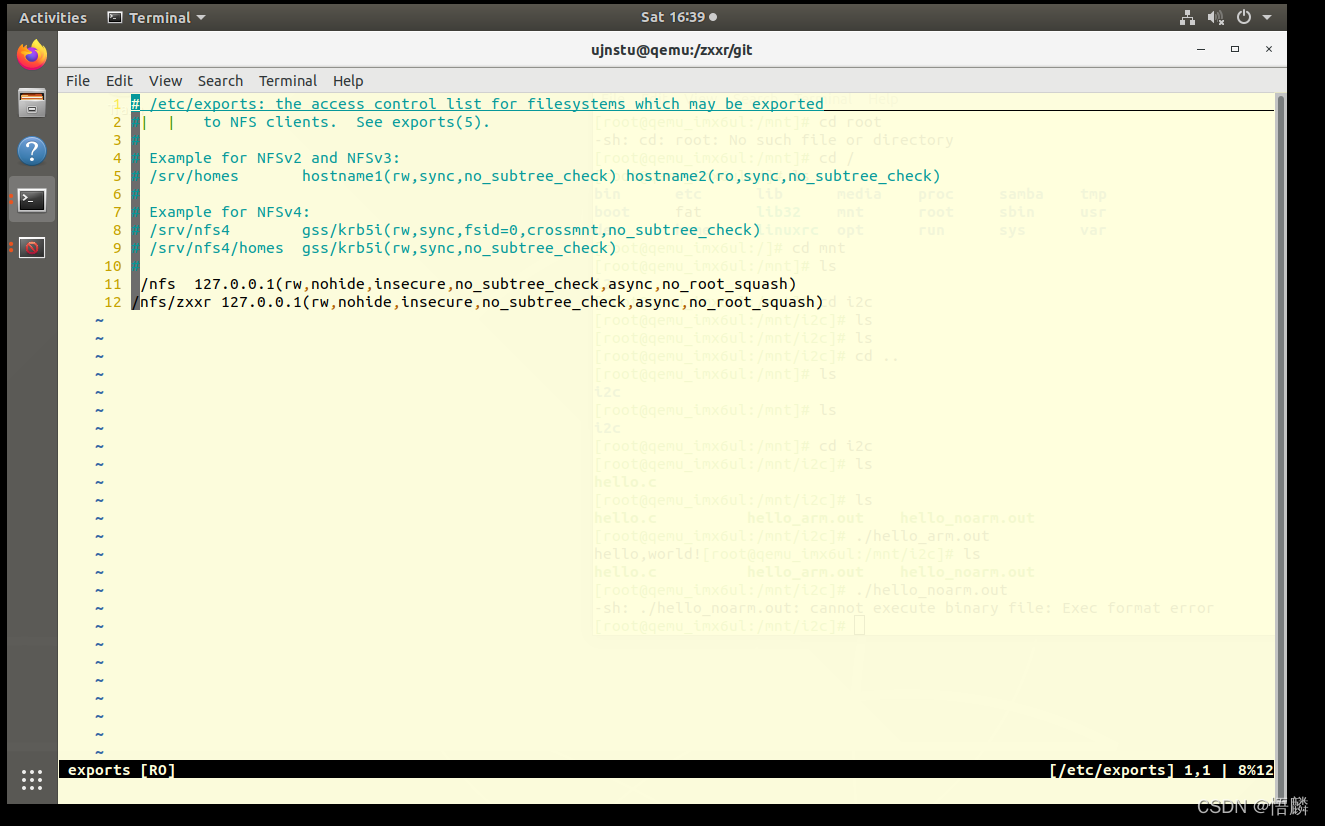Viewport: 1325px width, 826px height.
Task: Click '/srv/nfs4/homes' line text
Action: pyautogui.click(x=383, y=248)
